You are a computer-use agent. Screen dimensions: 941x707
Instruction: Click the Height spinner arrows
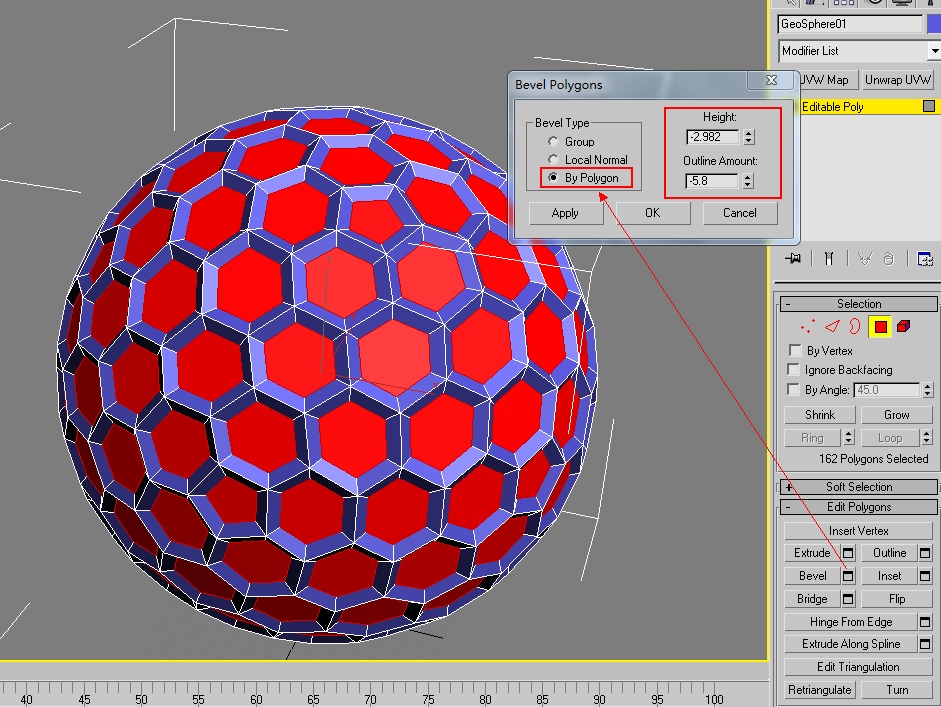748,137
